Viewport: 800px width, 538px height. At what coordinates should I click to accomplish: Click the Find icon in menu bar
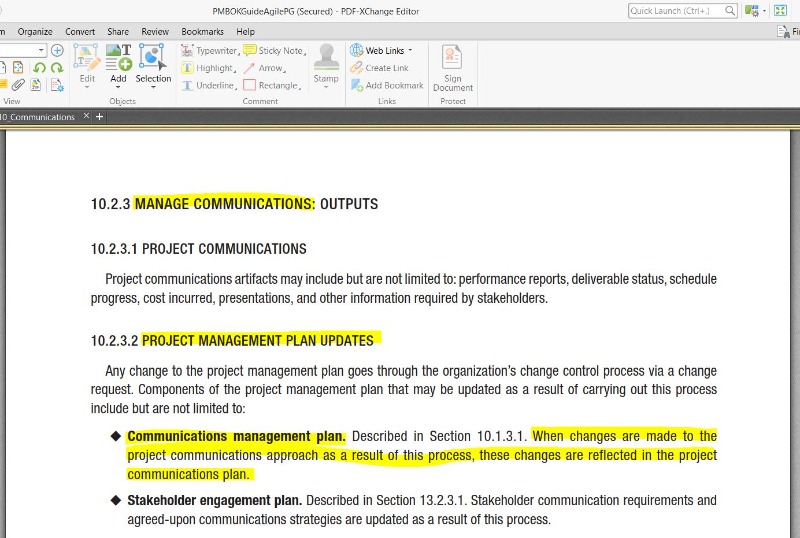pyautogui.click(x=784, y=32)
